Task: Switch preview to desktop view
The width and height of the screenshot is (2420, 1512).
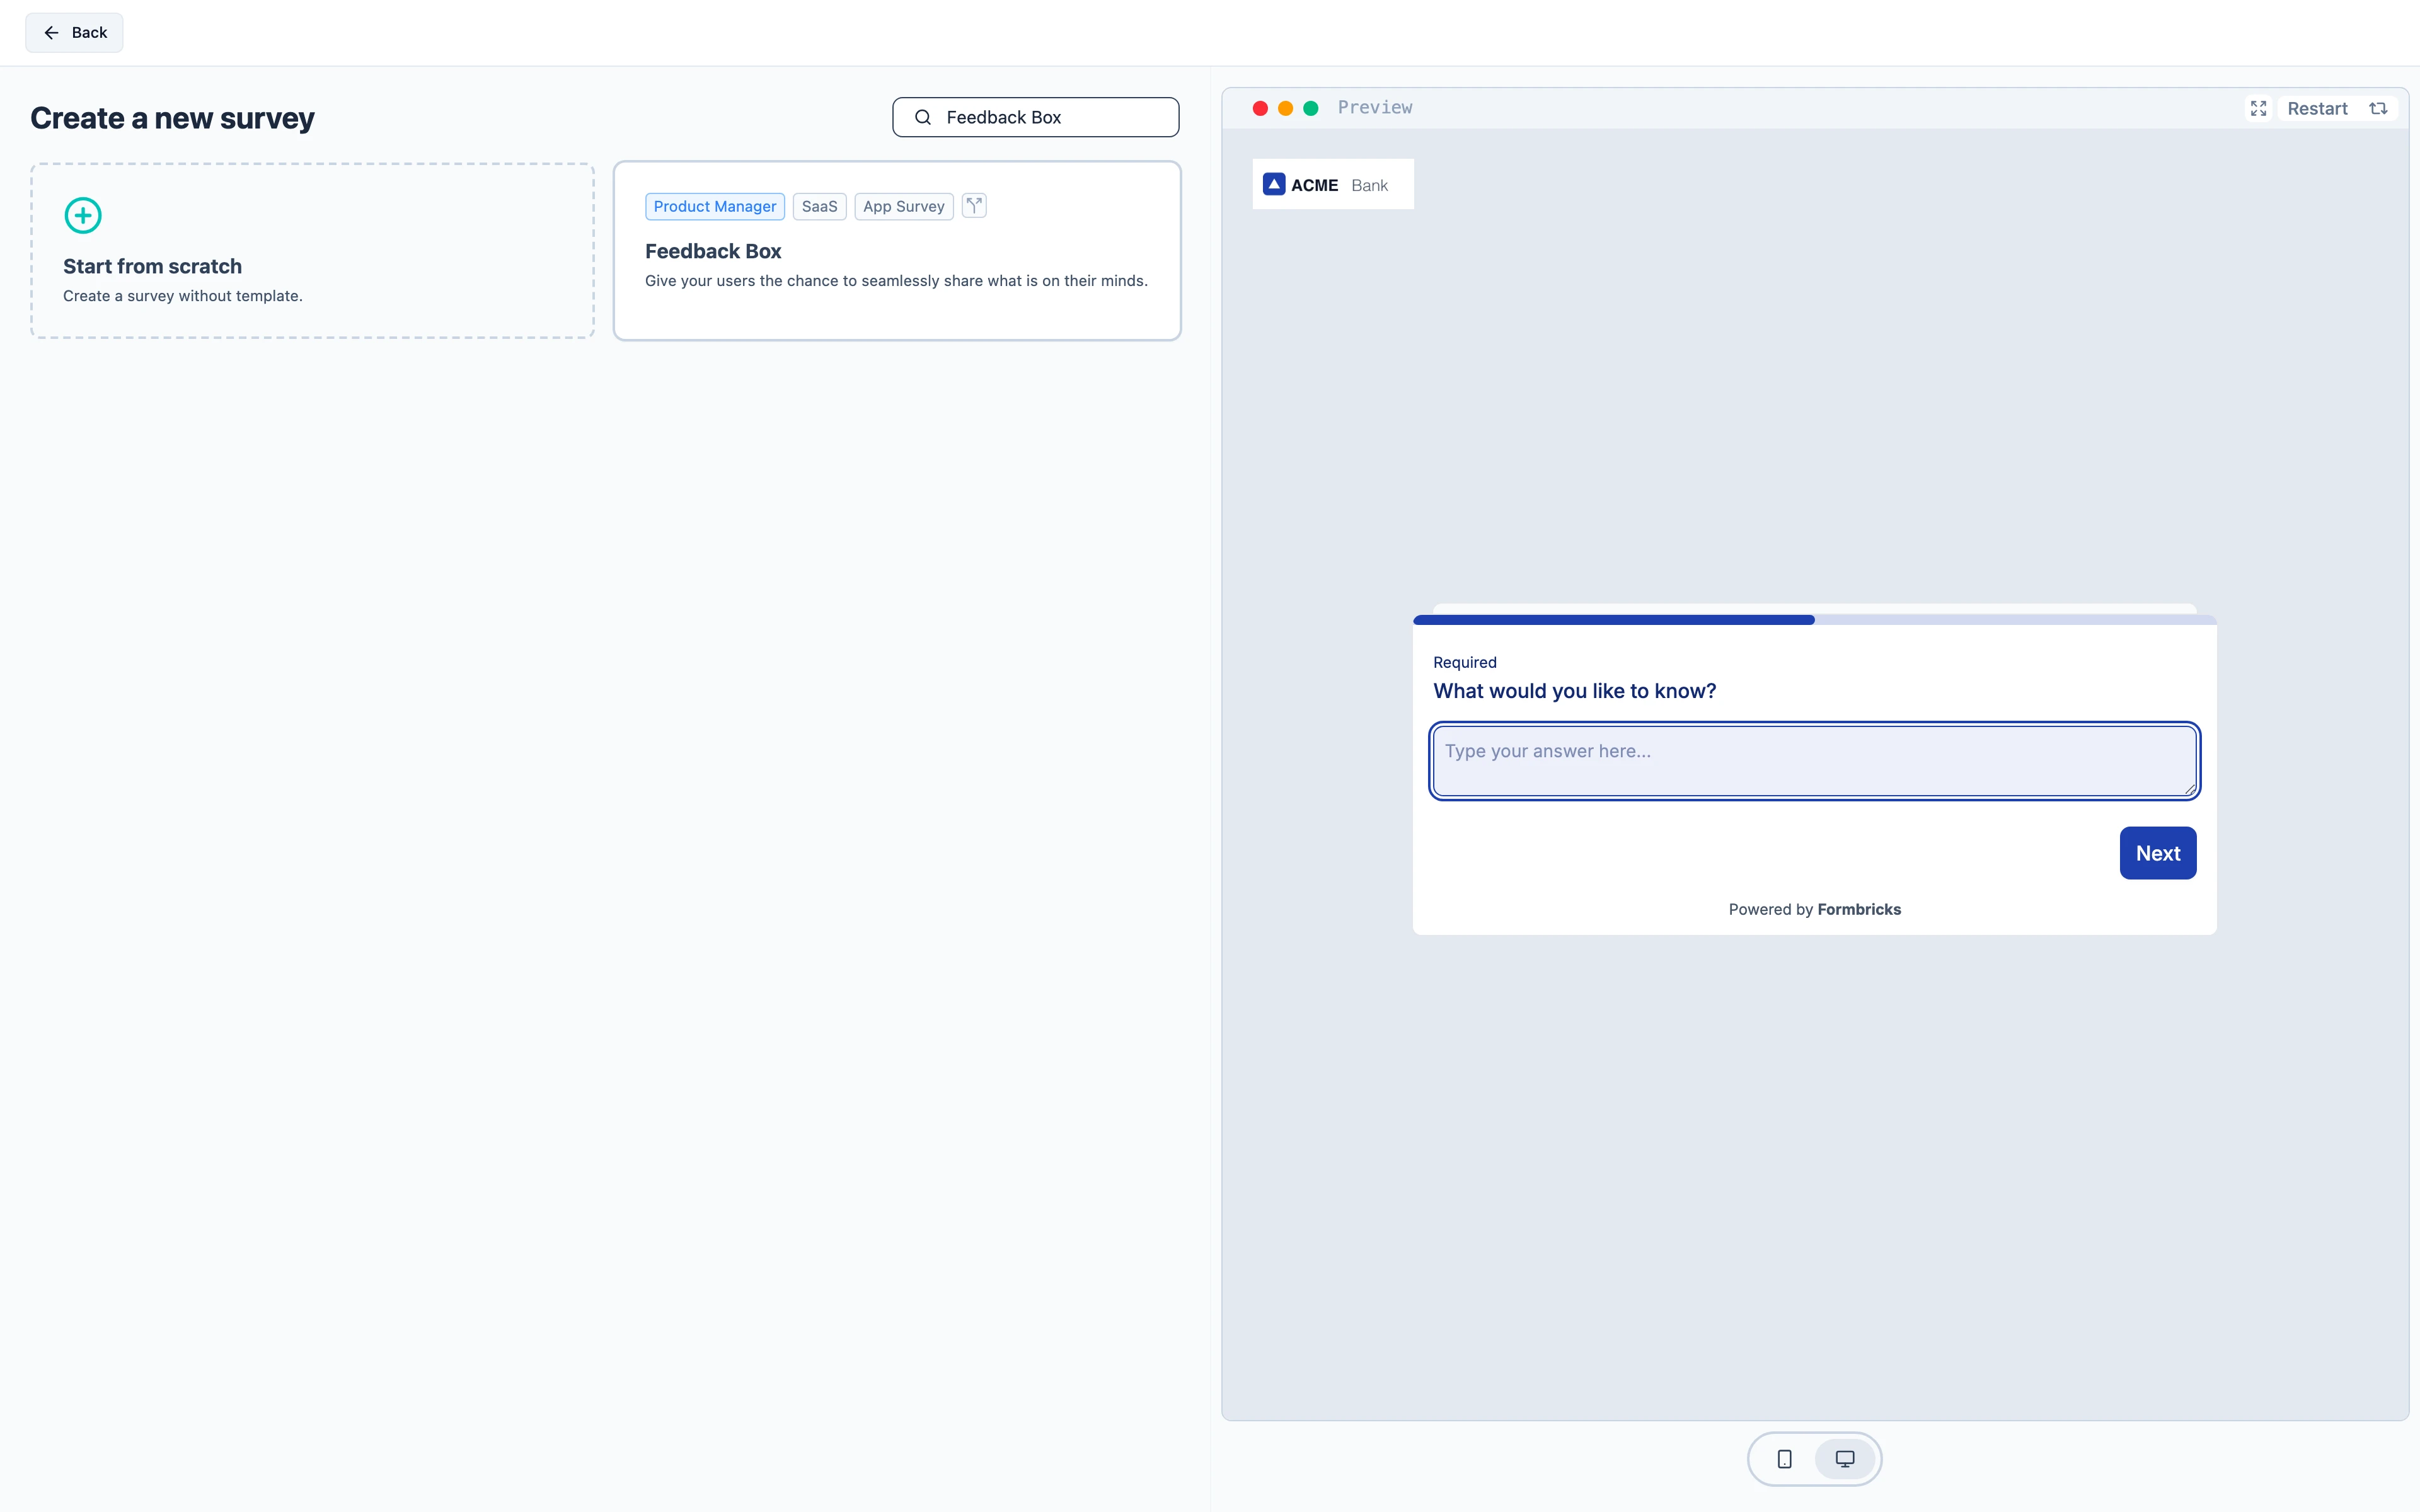Action: coord(1844,1459)
